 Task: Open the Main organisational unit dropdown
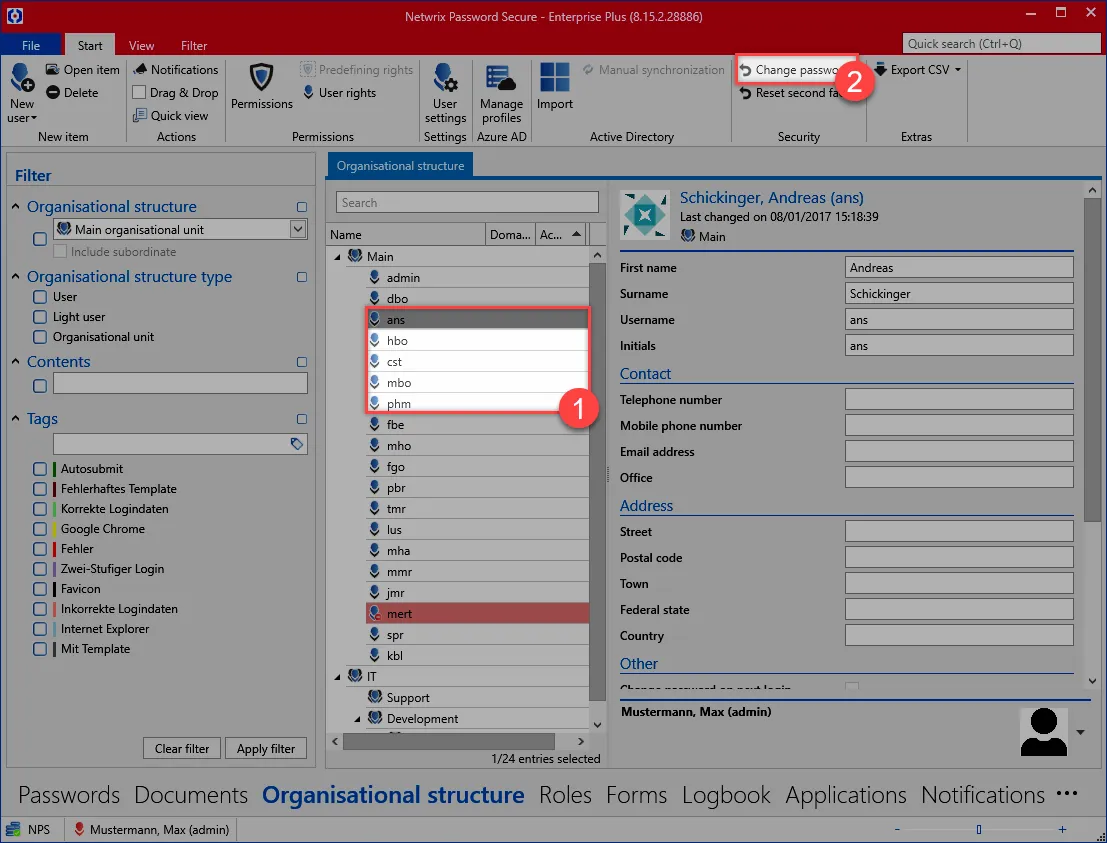(x=298, y=229)
